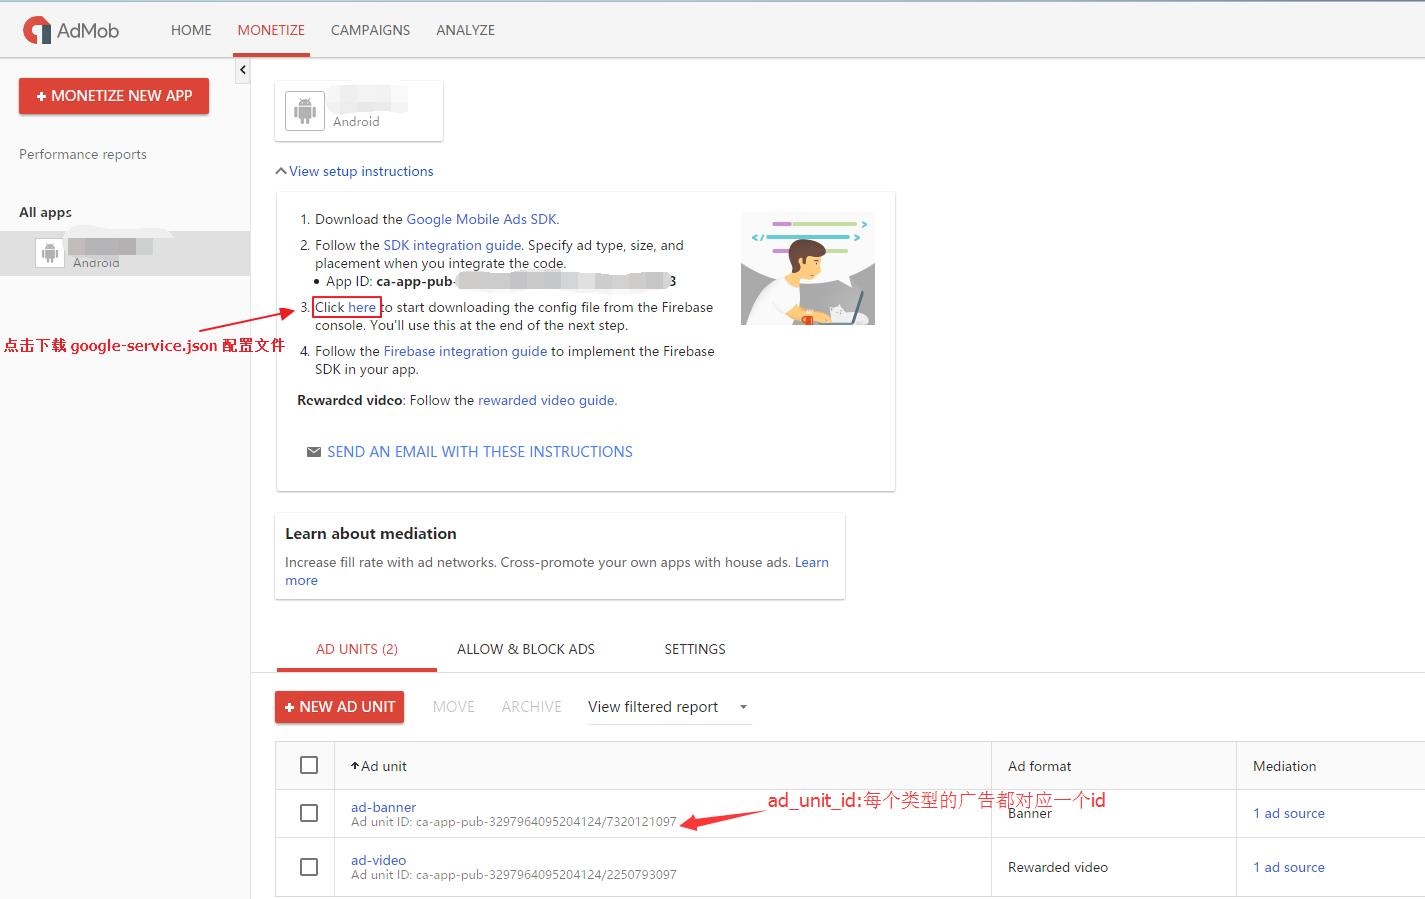Click 1 ad source for ad-banner
1425x899 pixels.
pyautogui.click(x=1289, y=813)
